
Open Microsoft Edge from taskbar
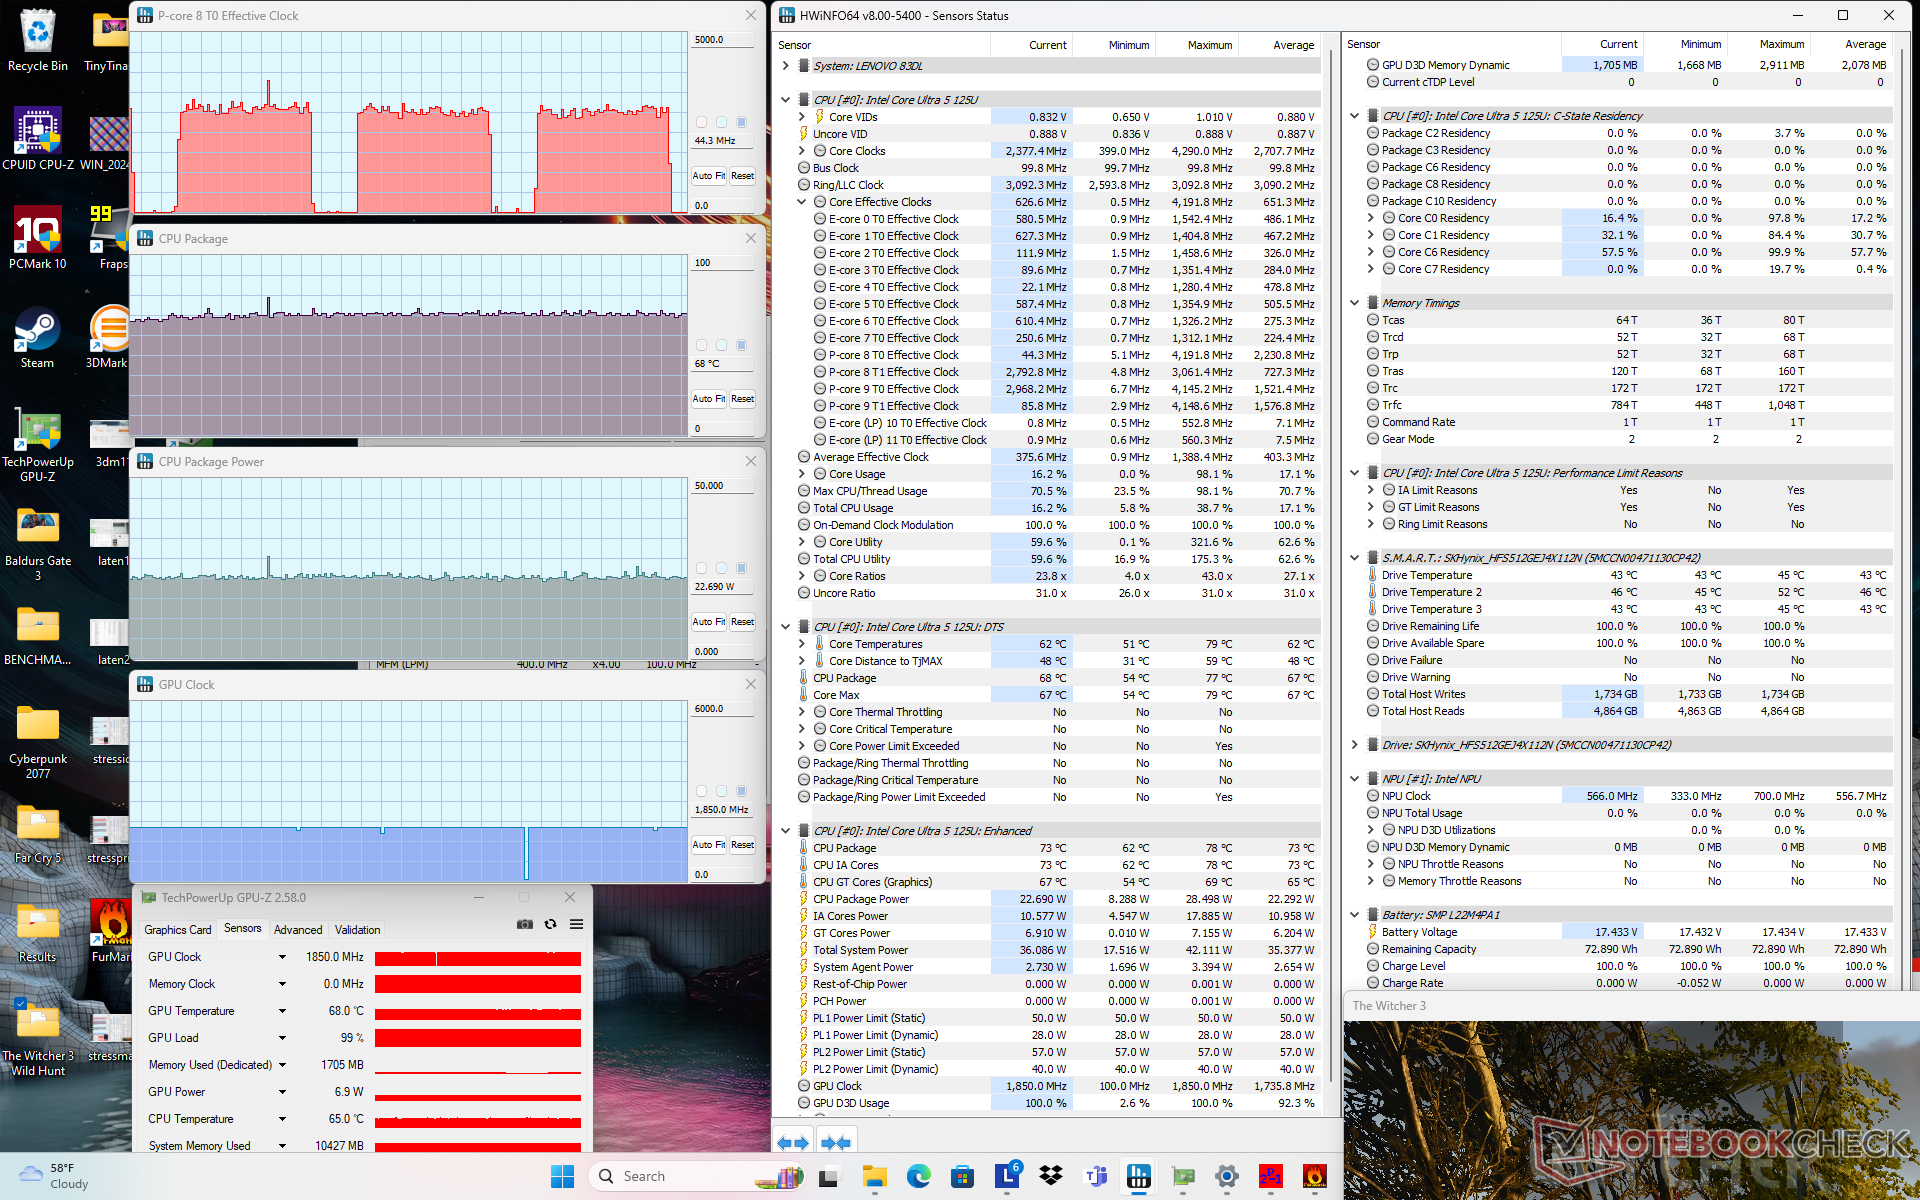click(x=918, y=1177)
